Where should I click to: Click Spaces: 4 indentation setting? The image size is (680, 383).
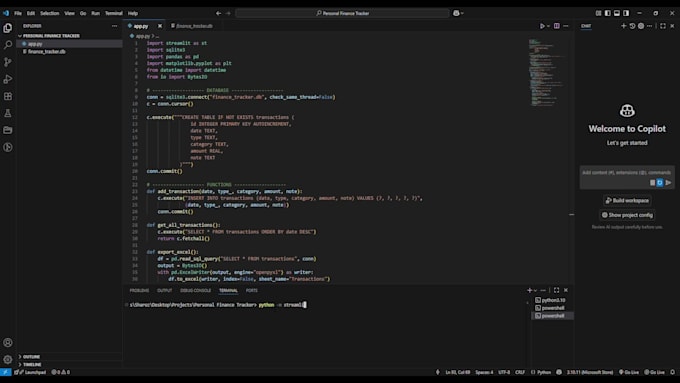point(484,372)
